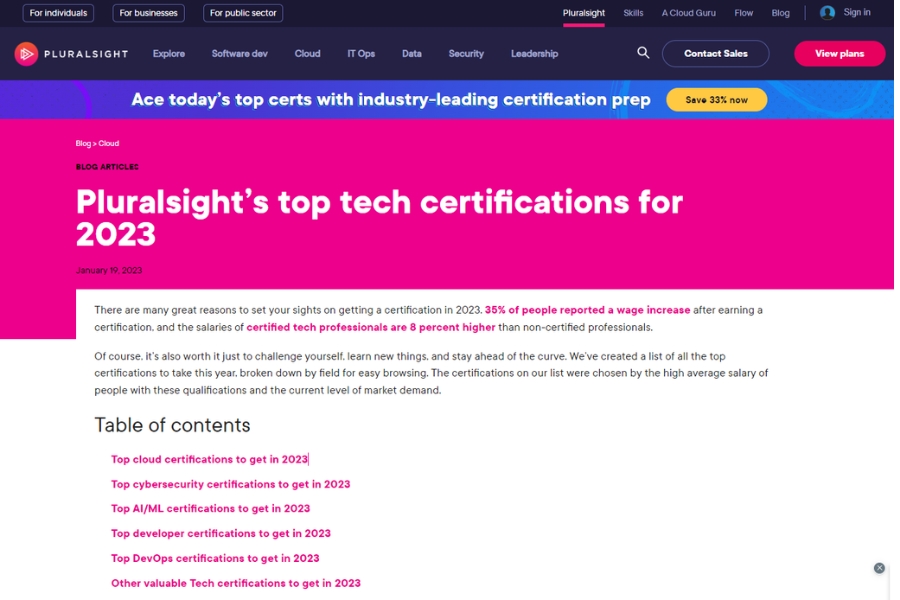Click the BLOG ARTICLES label

pos(107,167)
